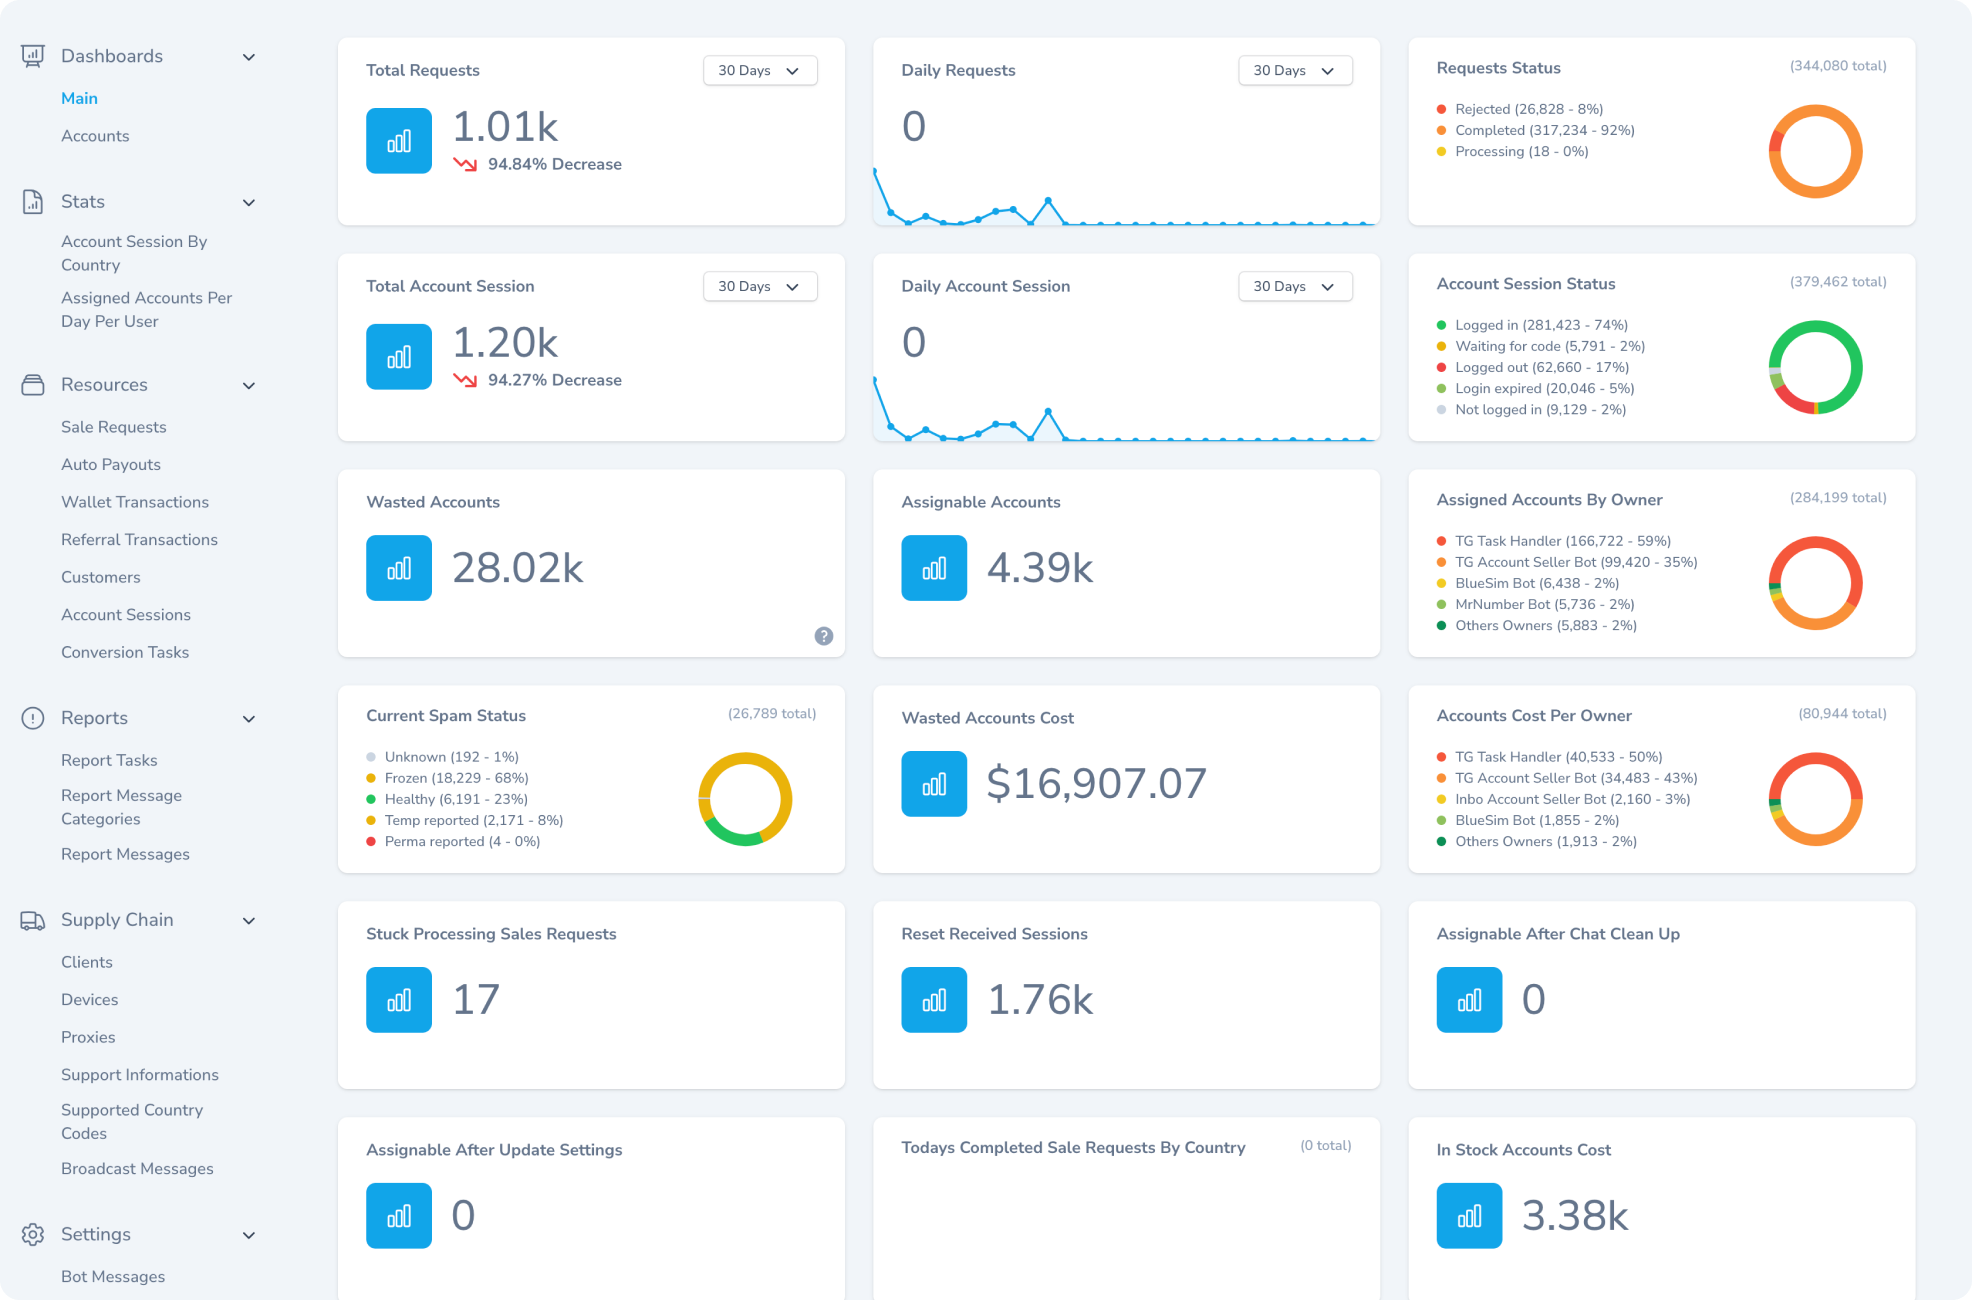Collapse the Reports section chevron
Image resolution: width=1972 pixels, height=1300 pixels.
pyautogui.click(x=249, y=719)
